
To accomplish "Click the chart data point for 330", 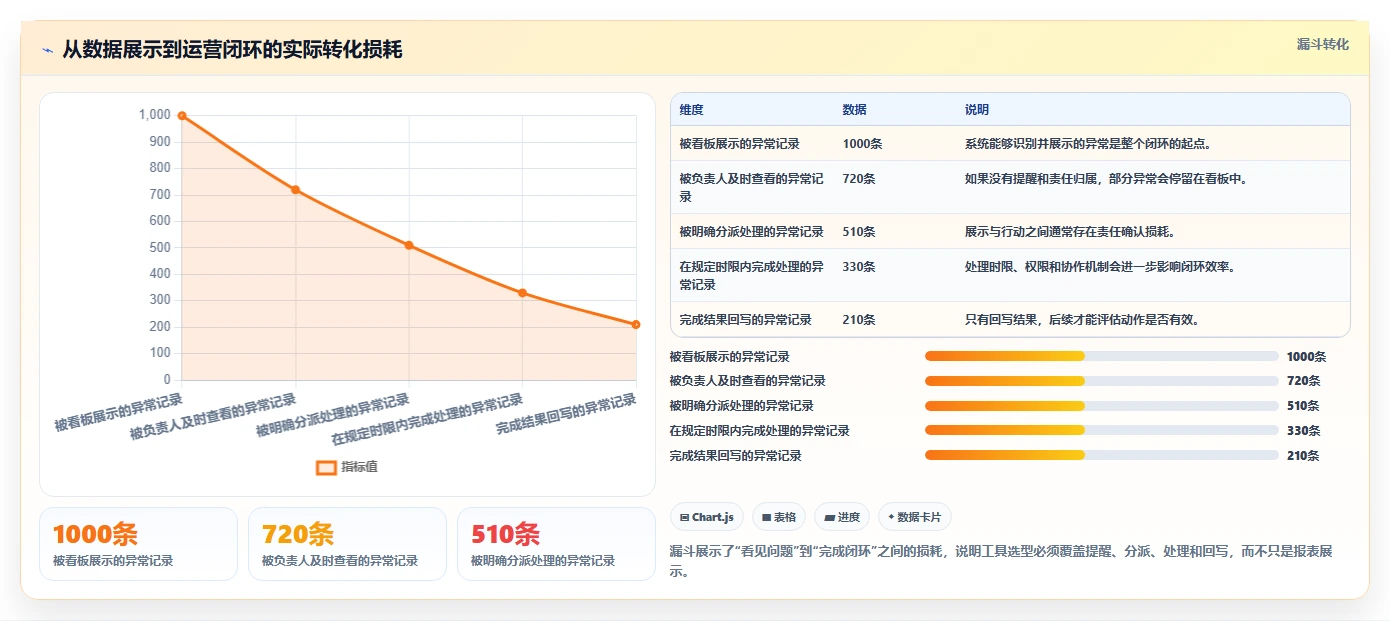I will coord(522,293).
